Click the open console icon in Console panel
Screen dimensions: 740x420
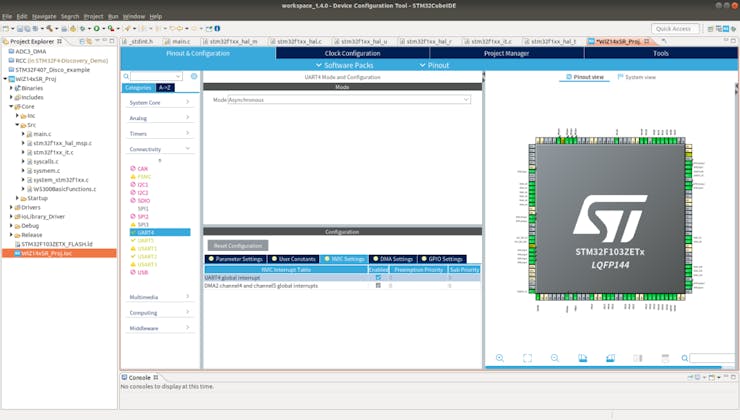[713, 377]
